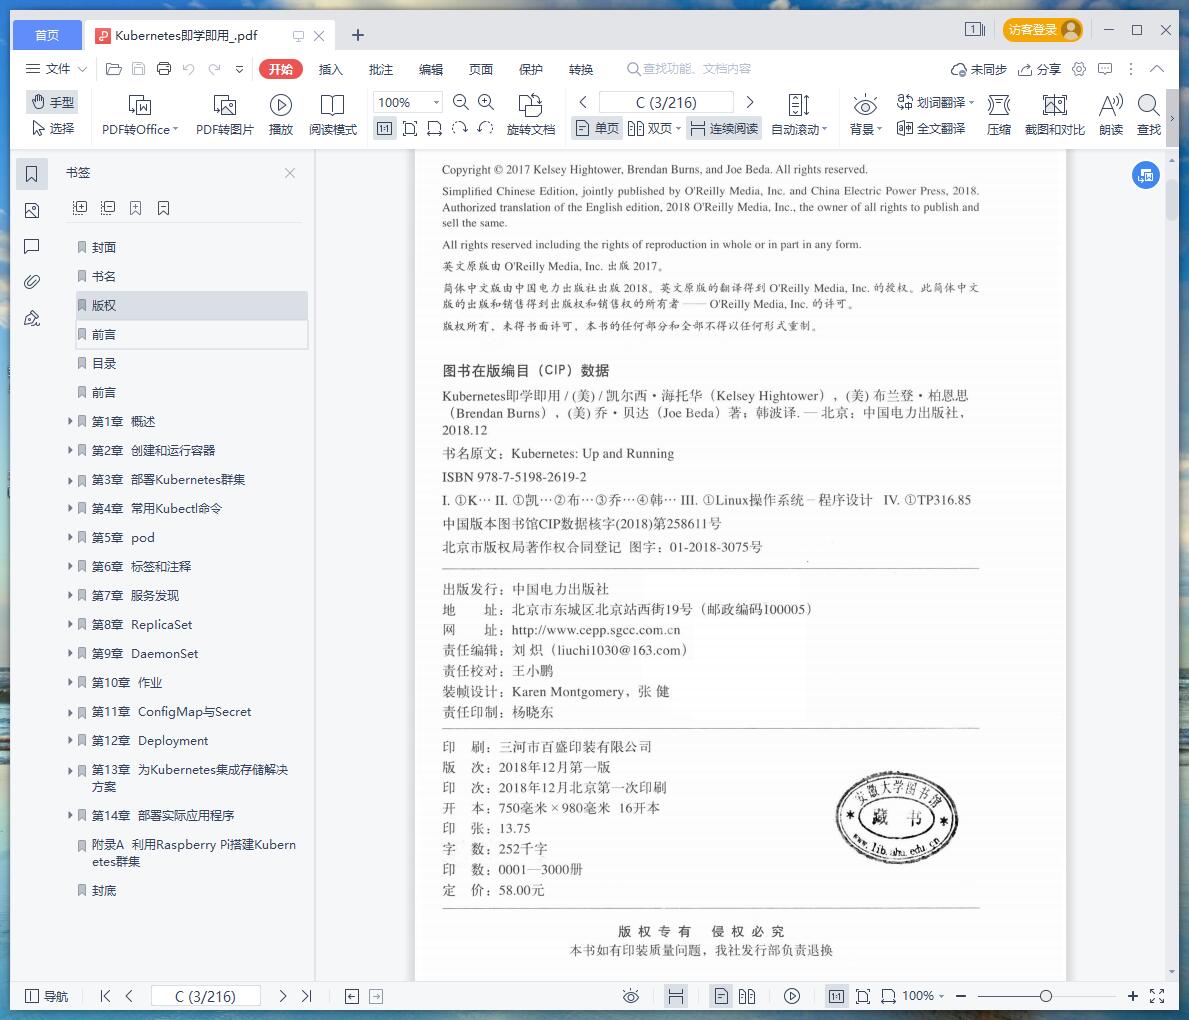Click zoom plus beside the status slider
The image size is (1189, 1020).
tap(1132, 996)
